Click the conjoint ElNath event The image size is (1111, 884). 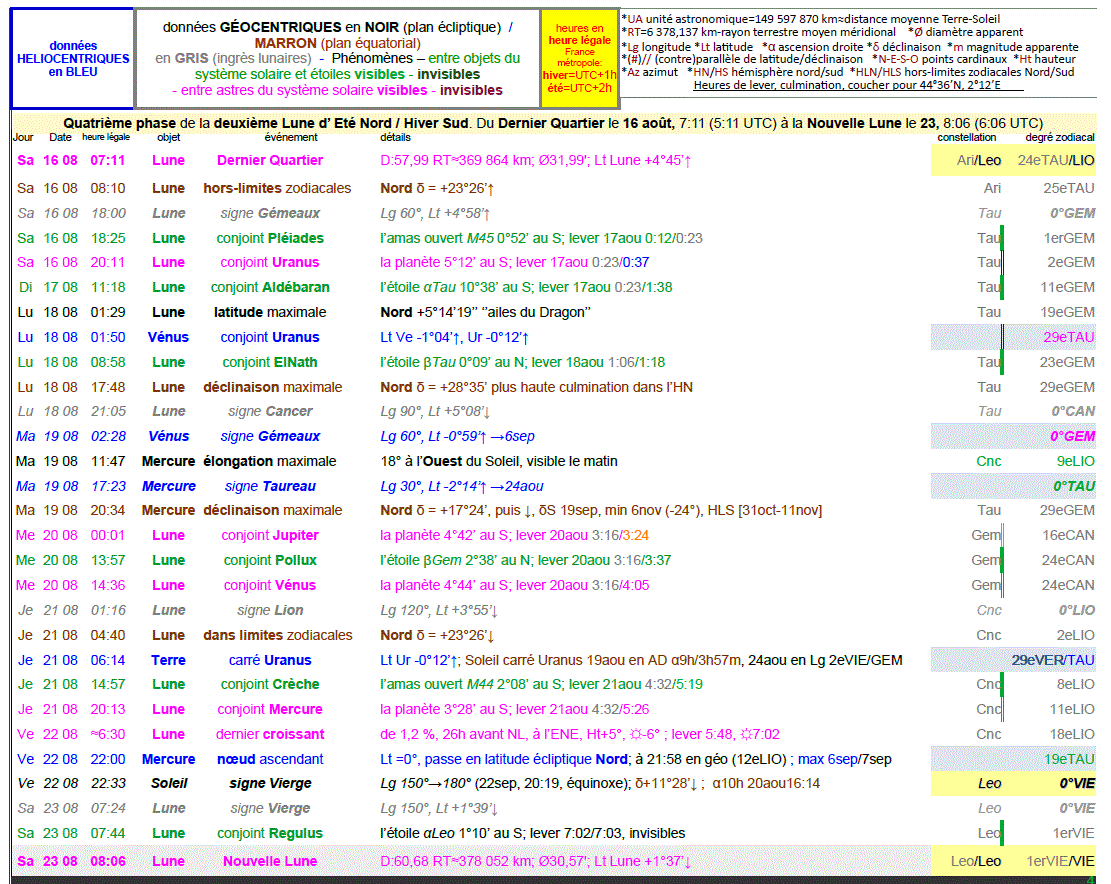[270, 362]
